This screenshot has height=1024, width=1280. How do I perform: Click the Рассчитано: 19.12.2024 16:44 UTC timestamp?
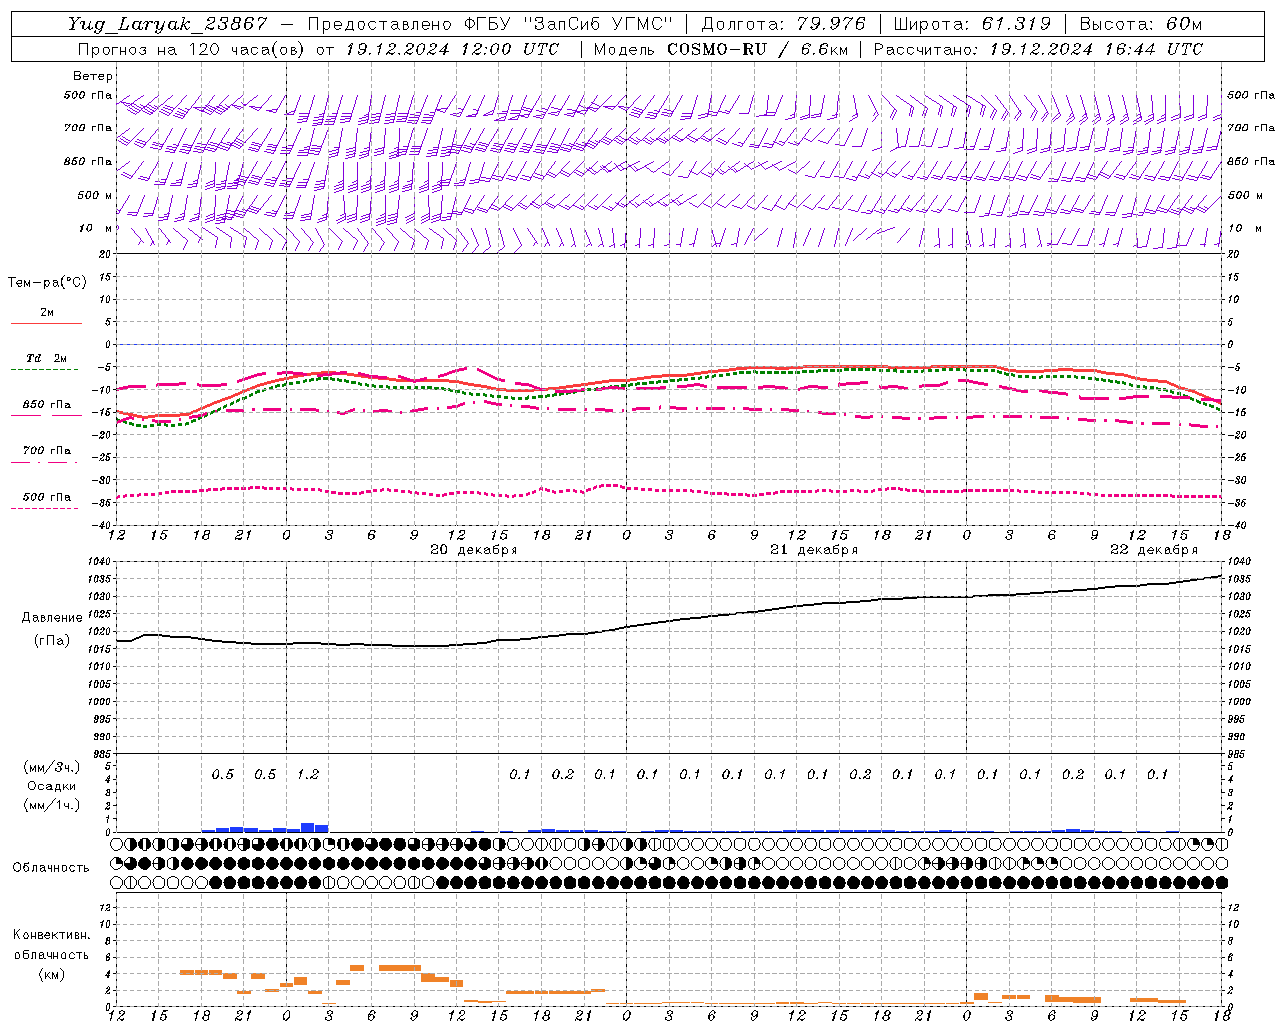1039,49
